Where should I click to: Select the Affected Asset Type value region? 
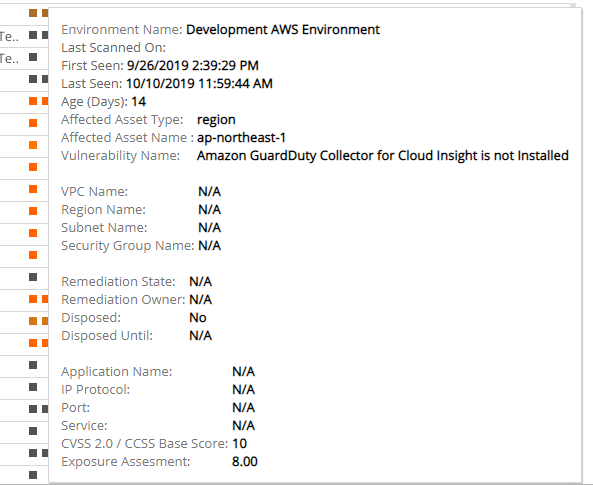click(x=216, y=120)
